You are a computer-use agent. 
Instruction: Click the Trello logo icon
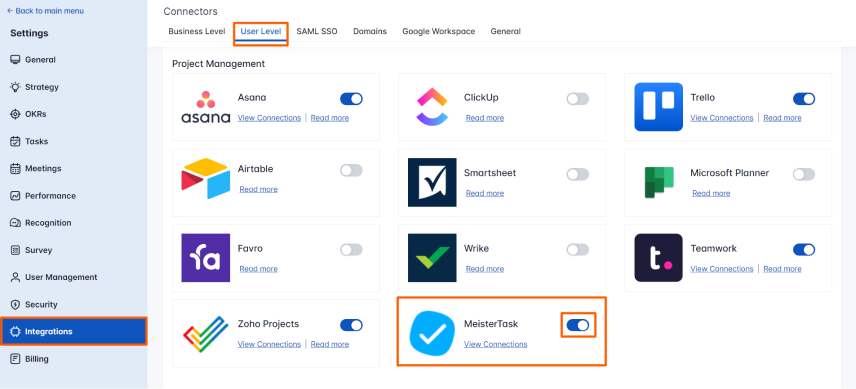click(658, 107)
